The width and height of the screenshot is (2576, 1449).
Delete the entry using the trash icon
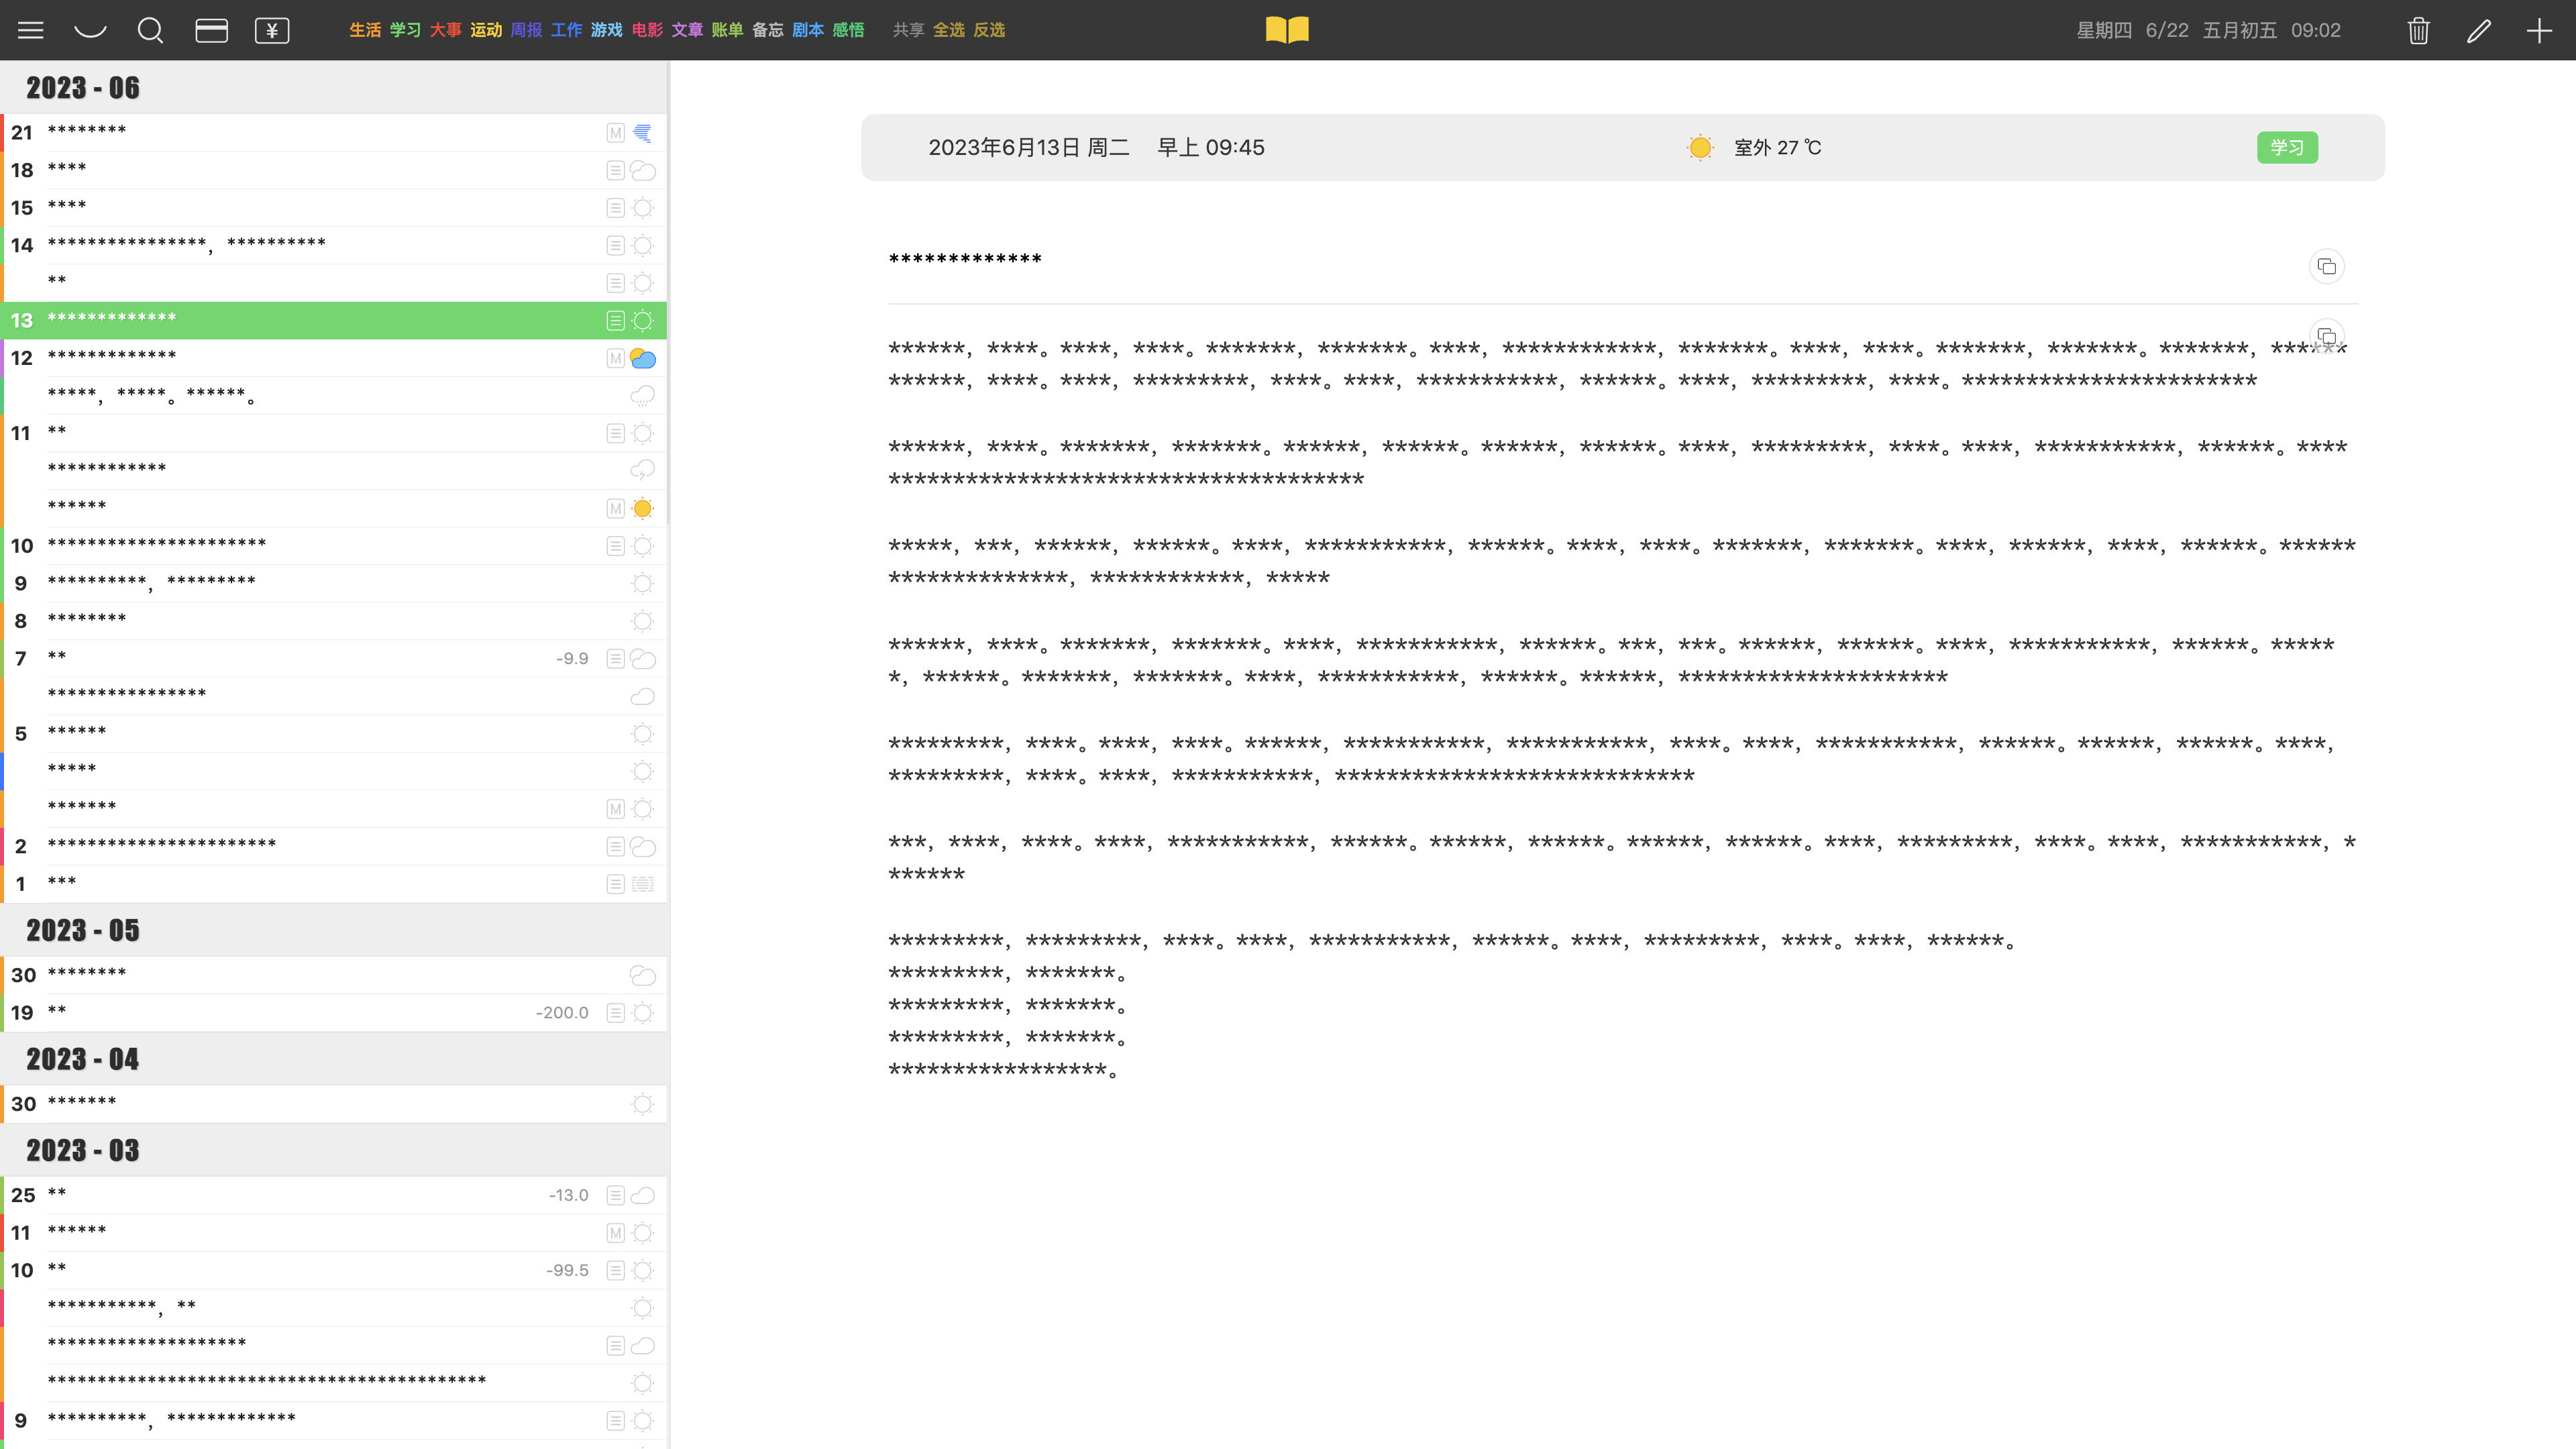click(2418, 30)
